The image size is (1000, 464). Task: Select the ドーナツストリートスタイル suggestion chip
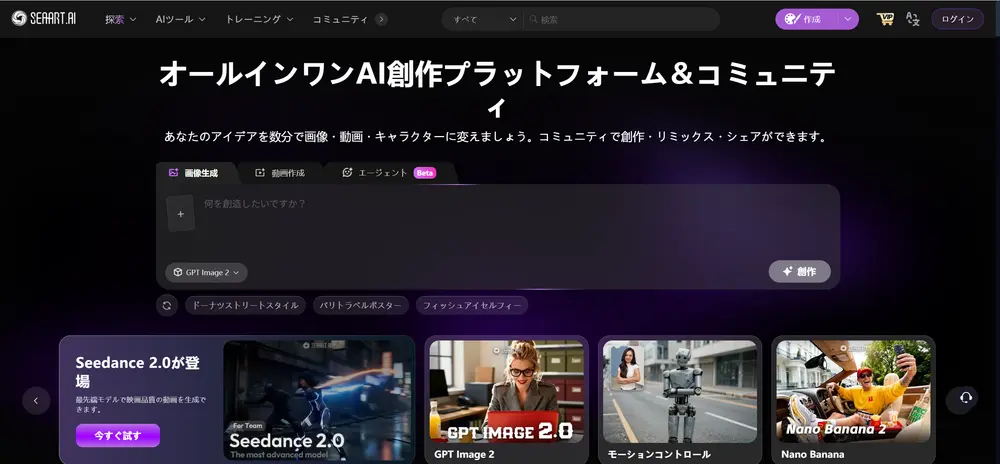(246, 305)
